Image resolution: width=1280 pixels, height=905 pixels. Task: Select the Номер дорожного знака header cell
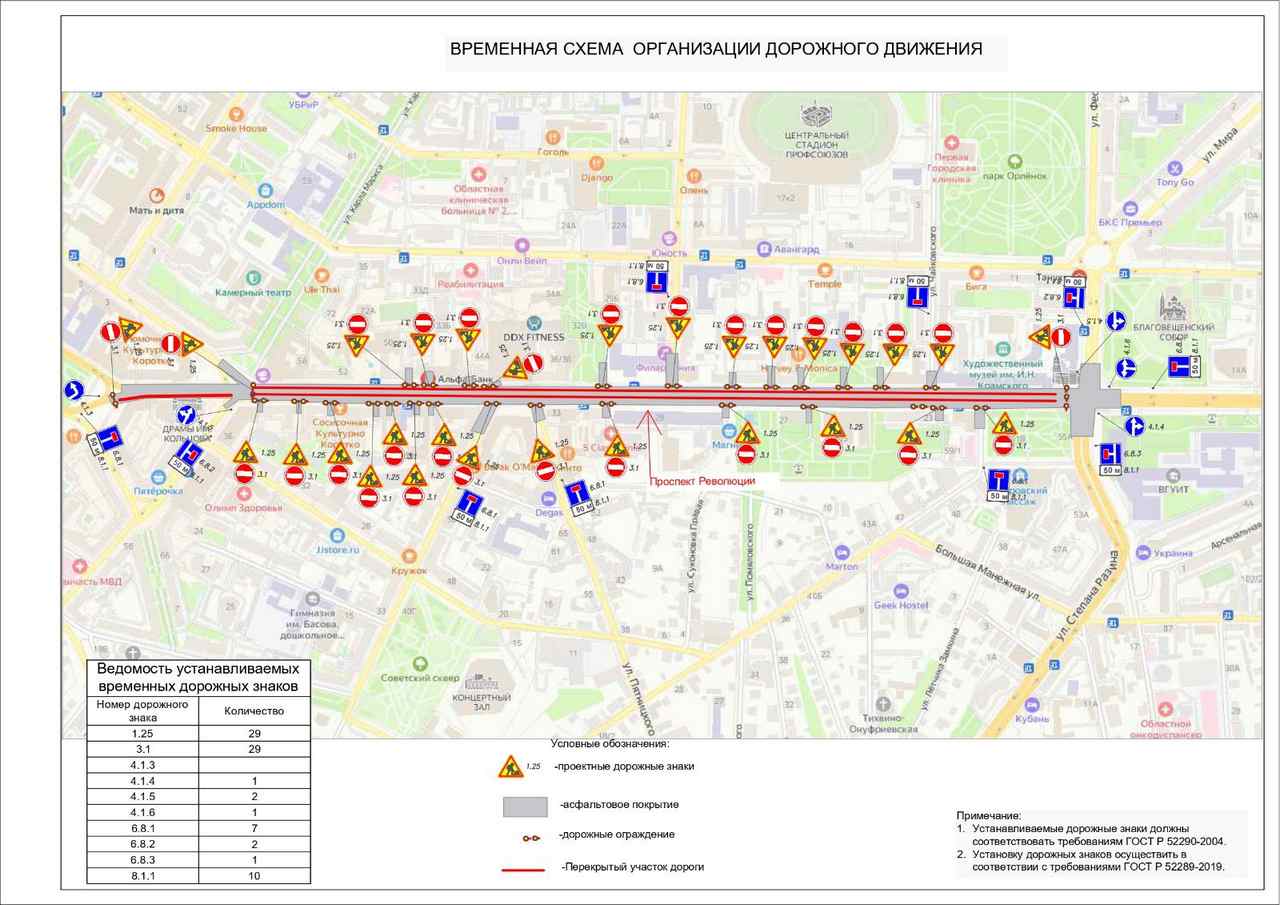(x=143, y=711)
